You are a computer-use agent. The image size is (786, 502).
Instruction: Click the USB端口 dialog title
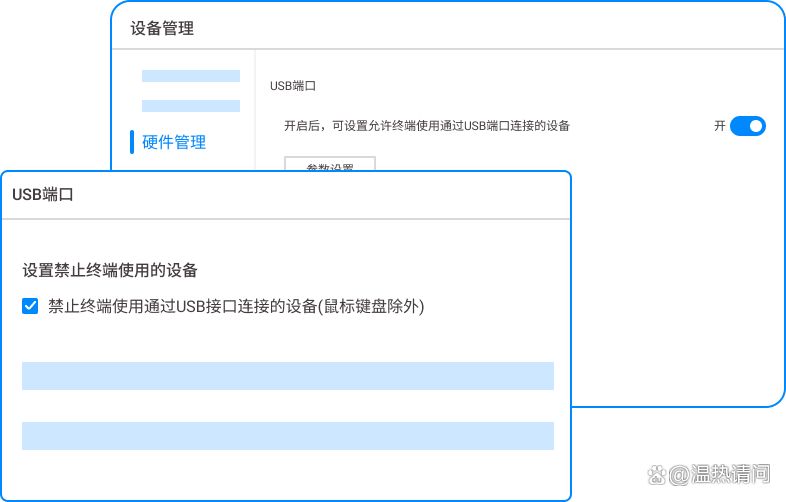pos(43,195)
